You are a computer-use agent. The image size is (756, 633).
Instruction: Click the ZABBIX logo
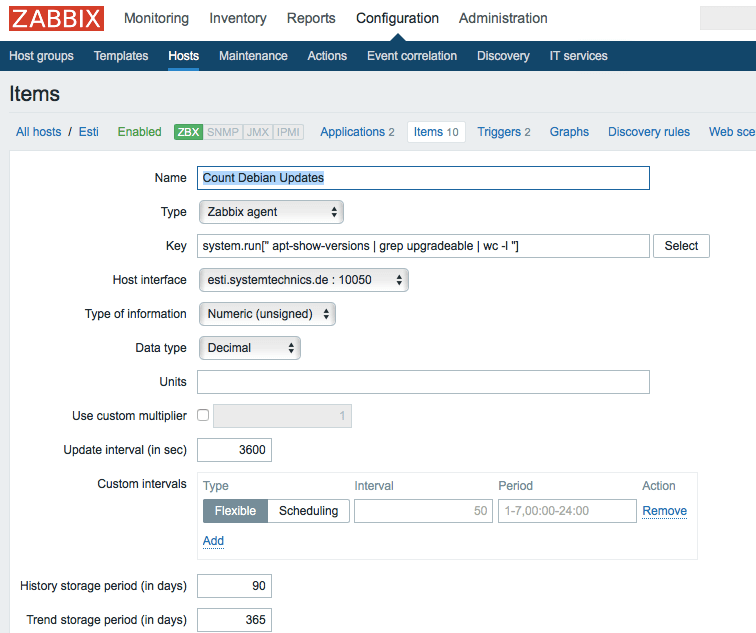pyautogui.click(x=56, y=18)
